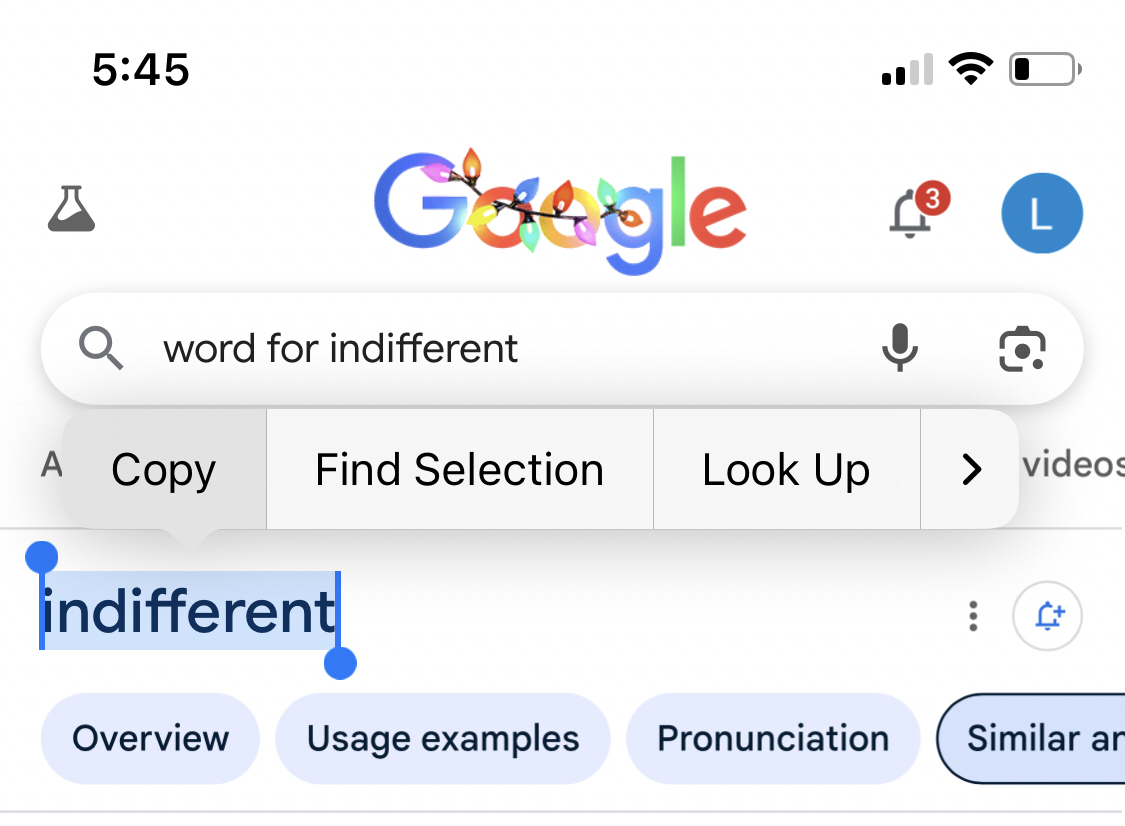Switch to the Overview chip
The height and width of the screenshot is (826, 1125).
150,739
